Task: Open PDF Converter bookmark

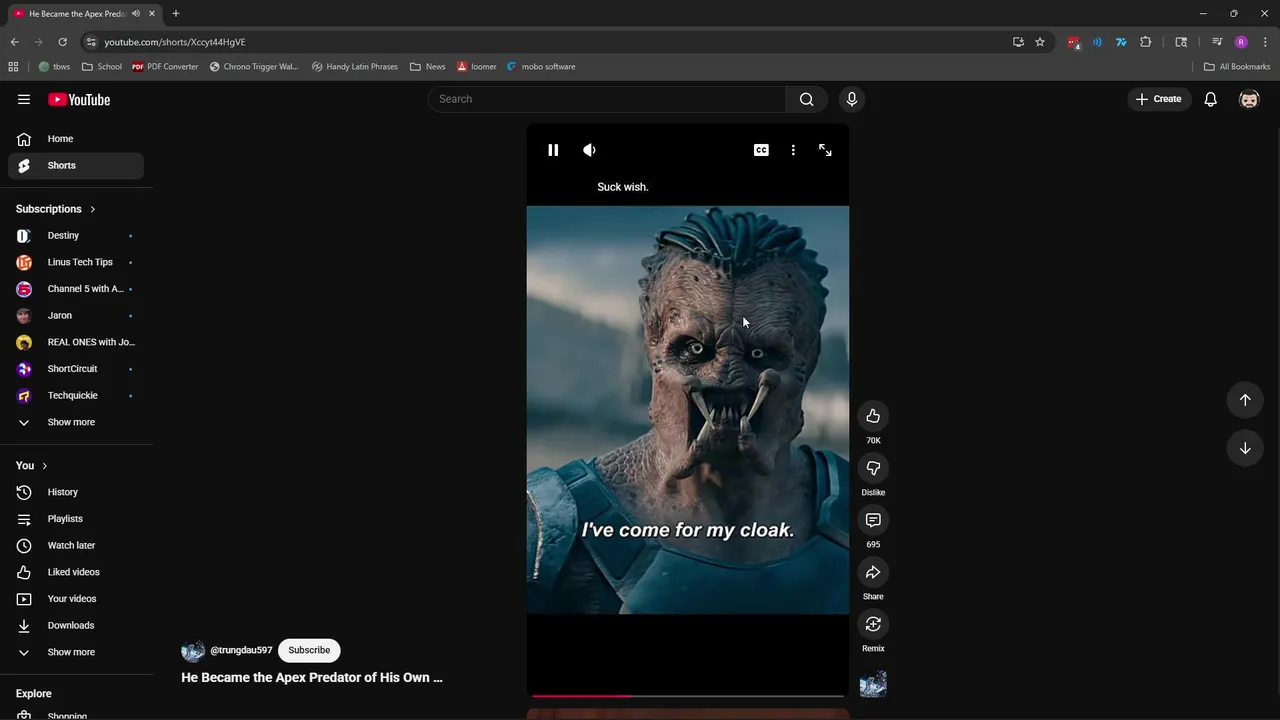Action: tap(165, 67)
